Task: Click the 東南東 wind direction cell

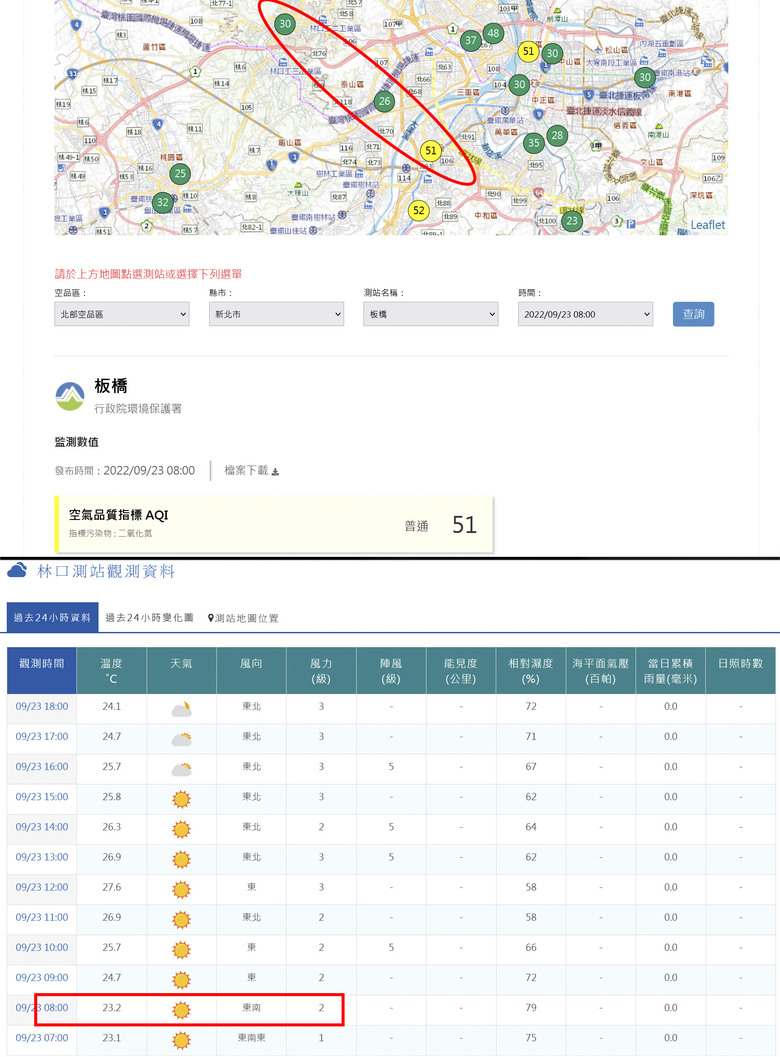Action: [x=251, y=1038]
